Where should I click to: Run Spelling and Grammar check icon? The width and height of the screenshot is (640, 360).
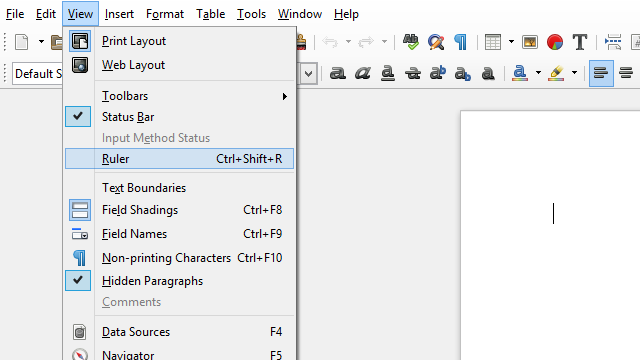point(411,42)
